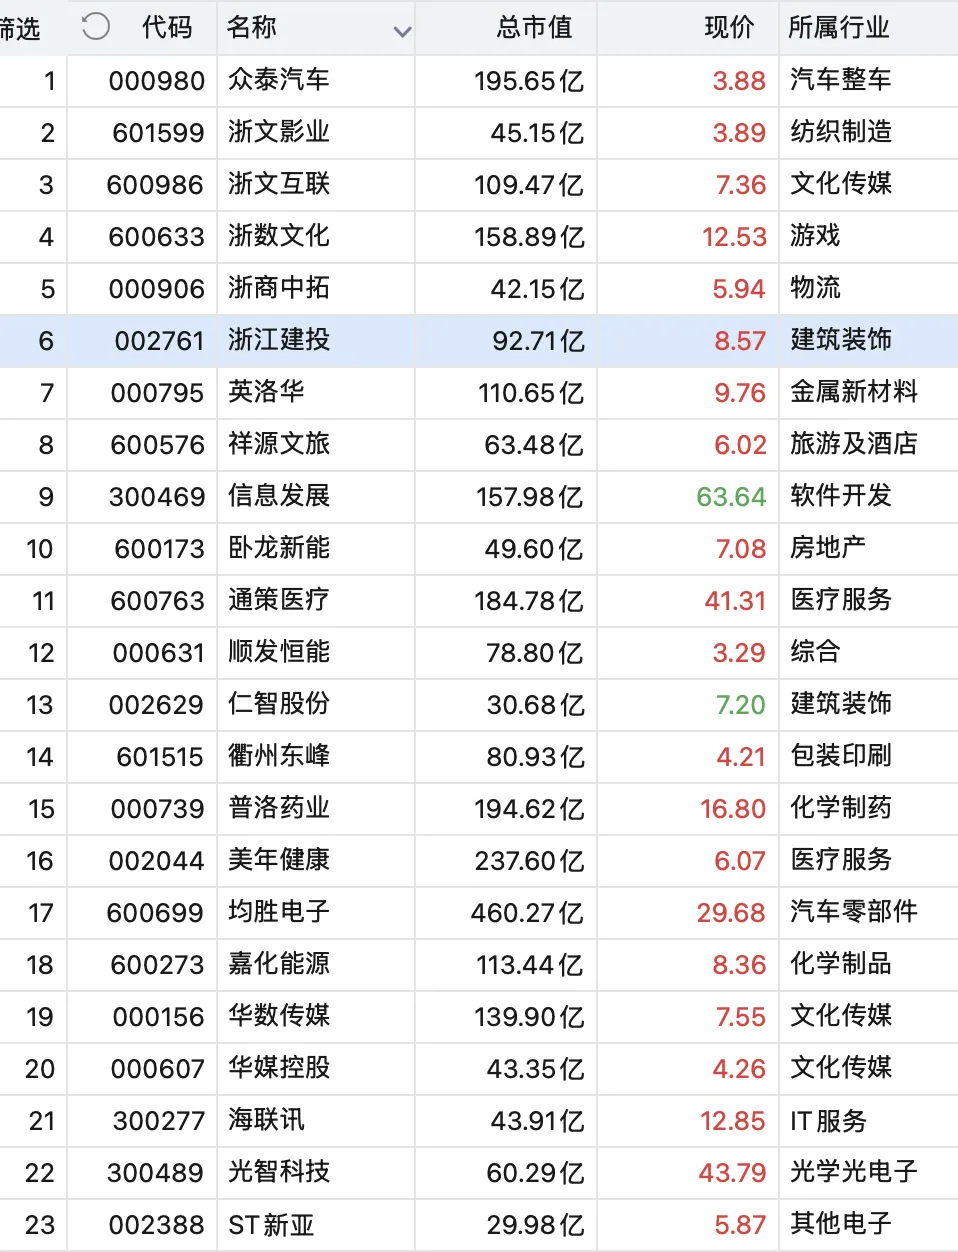This screenshot has width=958, height=1252.
Task: Select the stock 仁智股份
Action: coord(279,704)
